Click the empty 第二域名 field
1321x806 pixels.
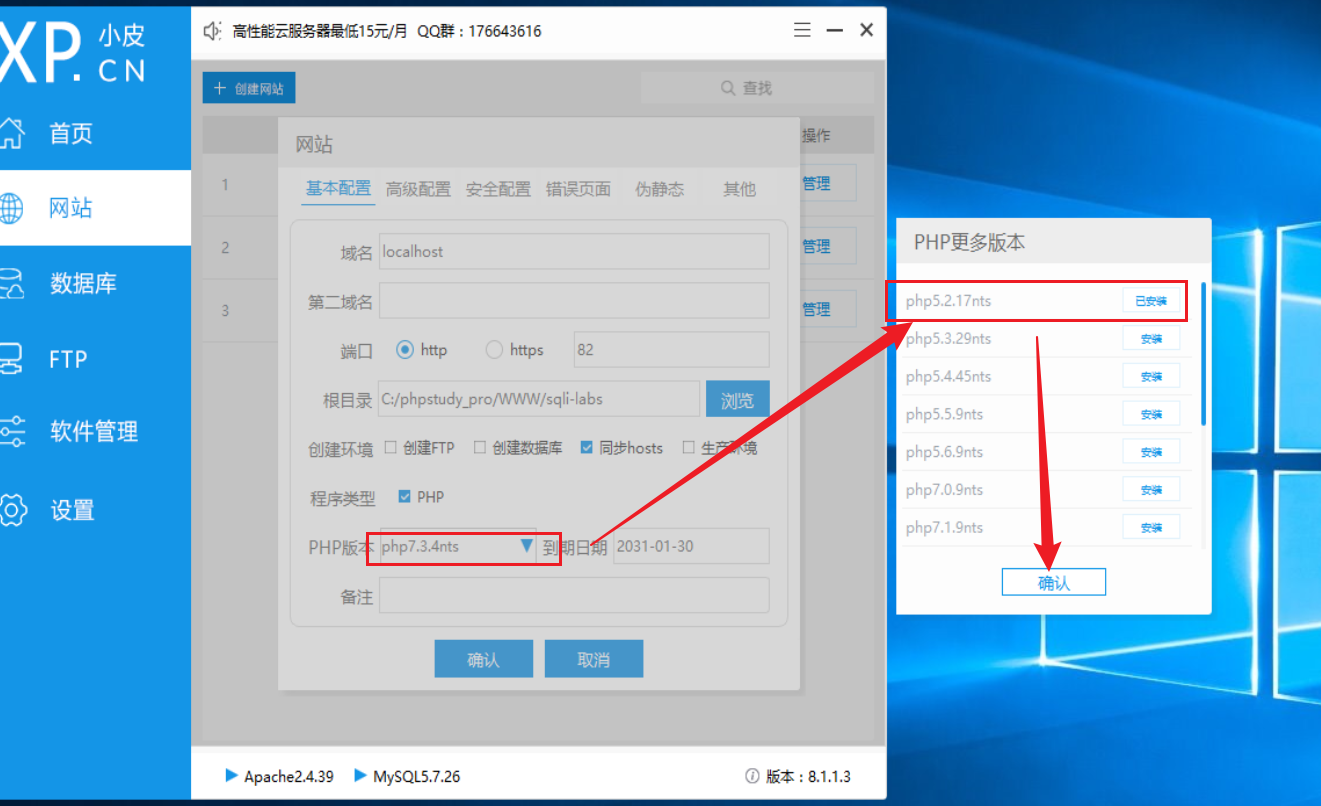click(x=574, y=301)
